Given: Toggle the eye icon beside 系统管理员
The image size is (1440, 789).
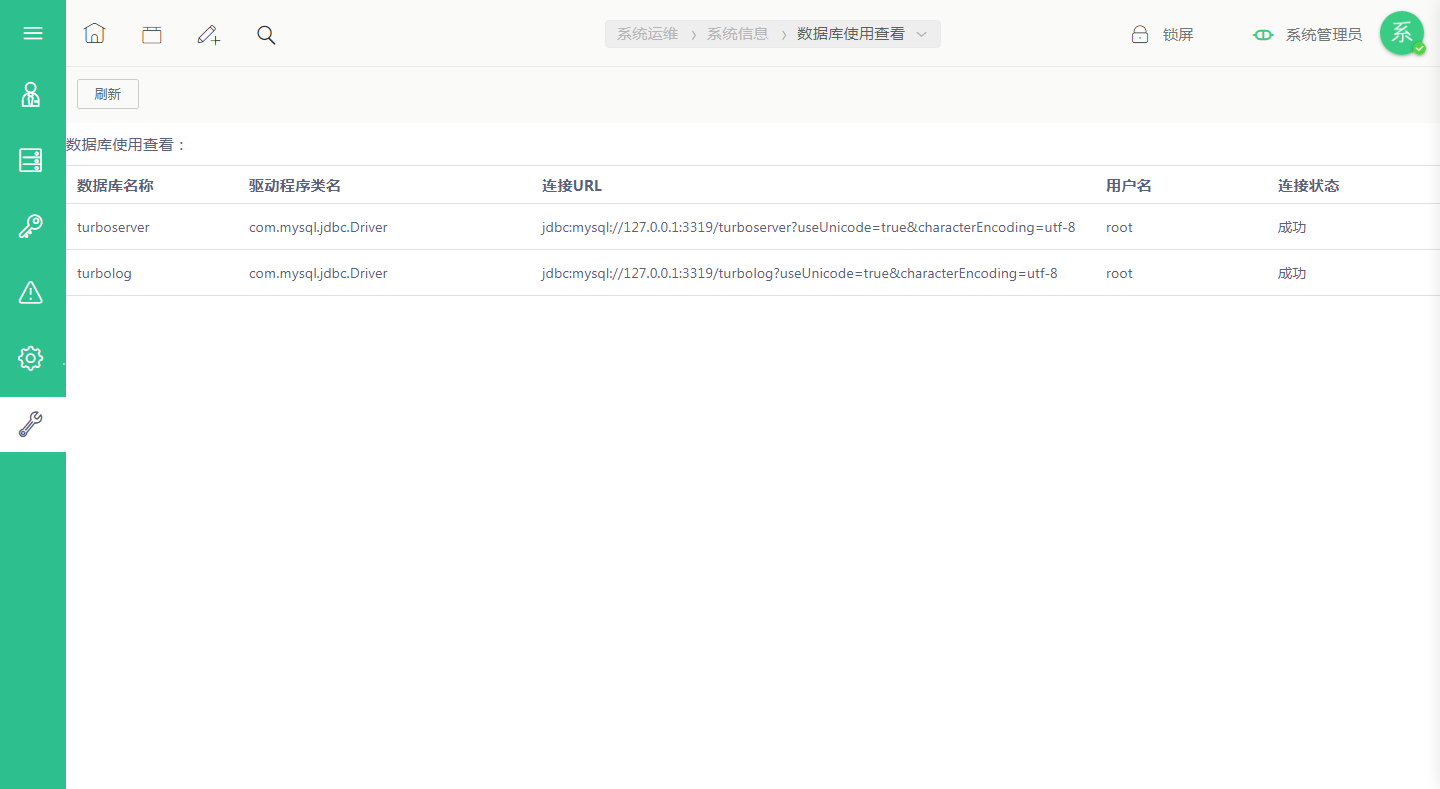Looking at the screenshot, I should [1263, 35].
